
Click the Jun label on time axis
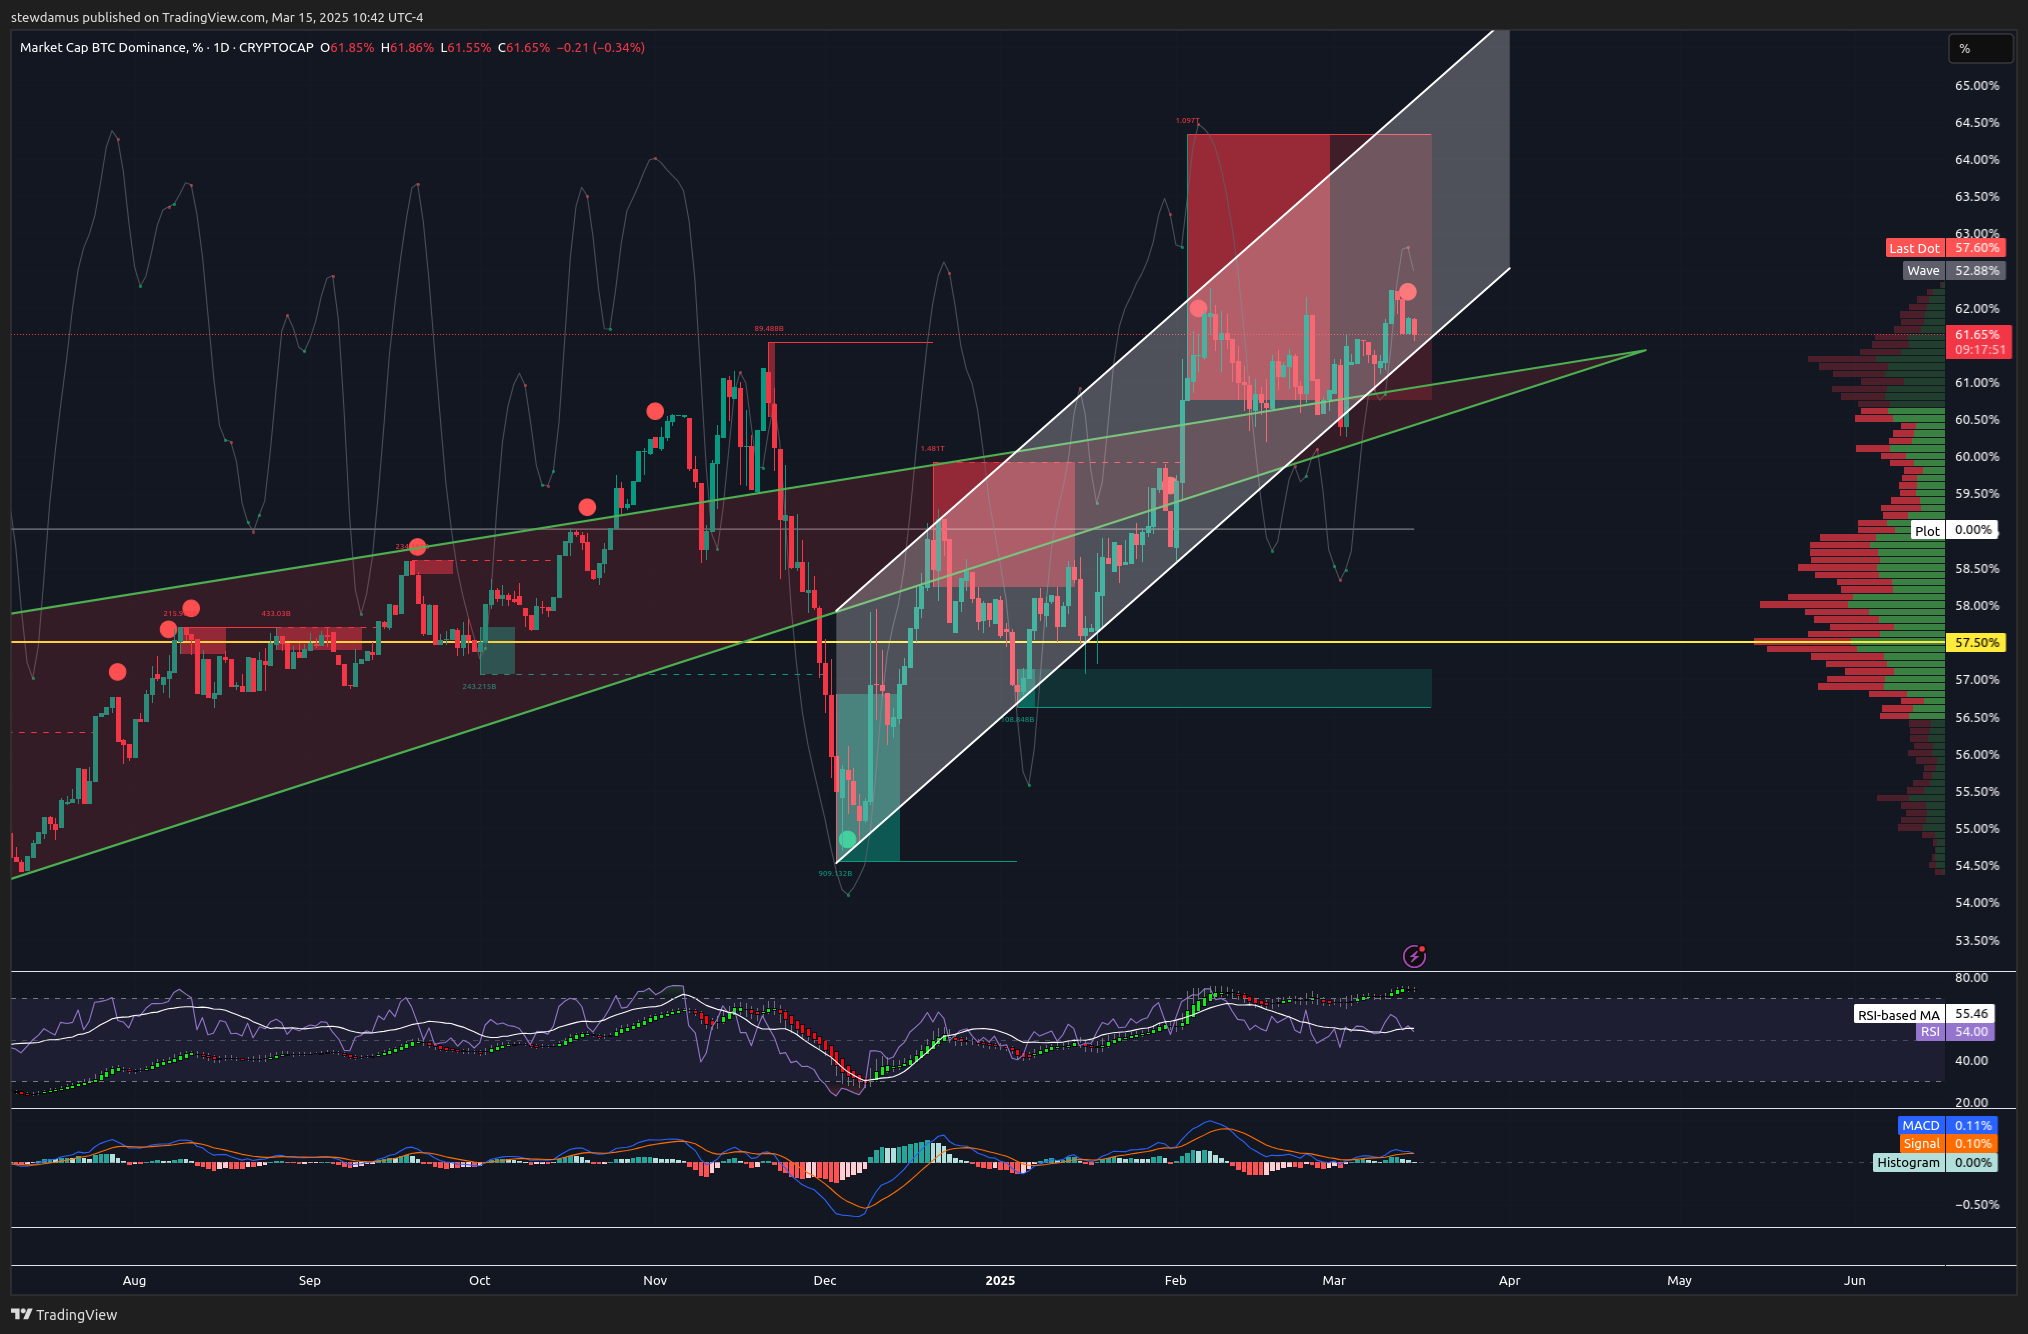click(1855, 1280)
